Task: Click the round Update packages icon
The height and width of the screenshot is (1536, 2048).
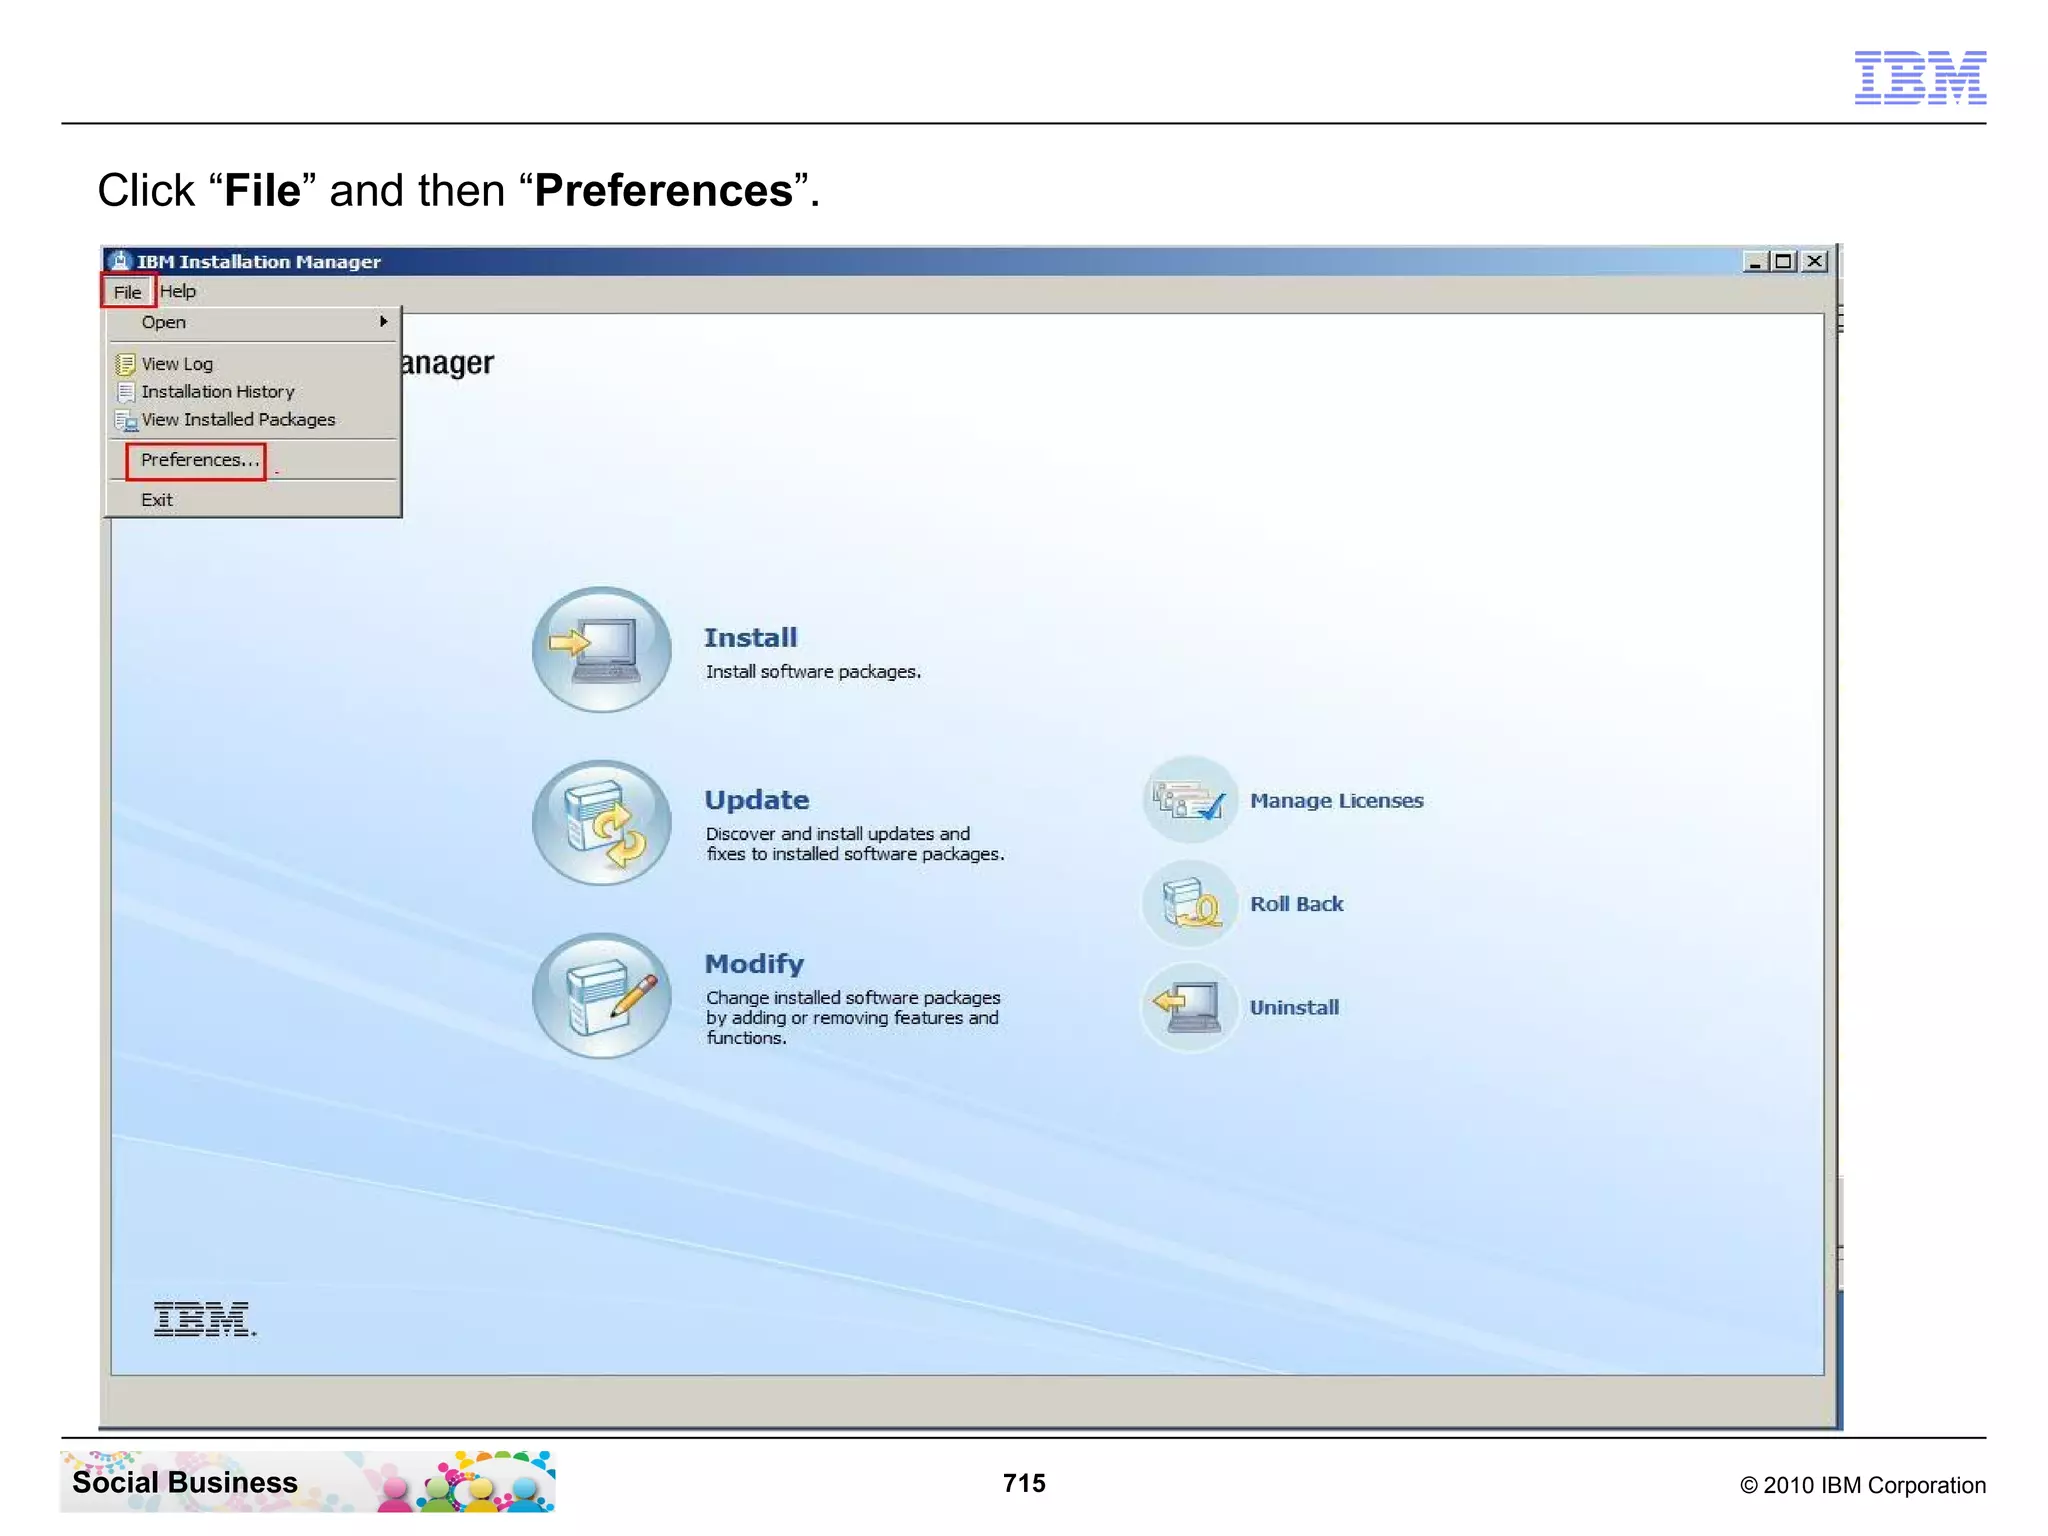Action: 602,823
